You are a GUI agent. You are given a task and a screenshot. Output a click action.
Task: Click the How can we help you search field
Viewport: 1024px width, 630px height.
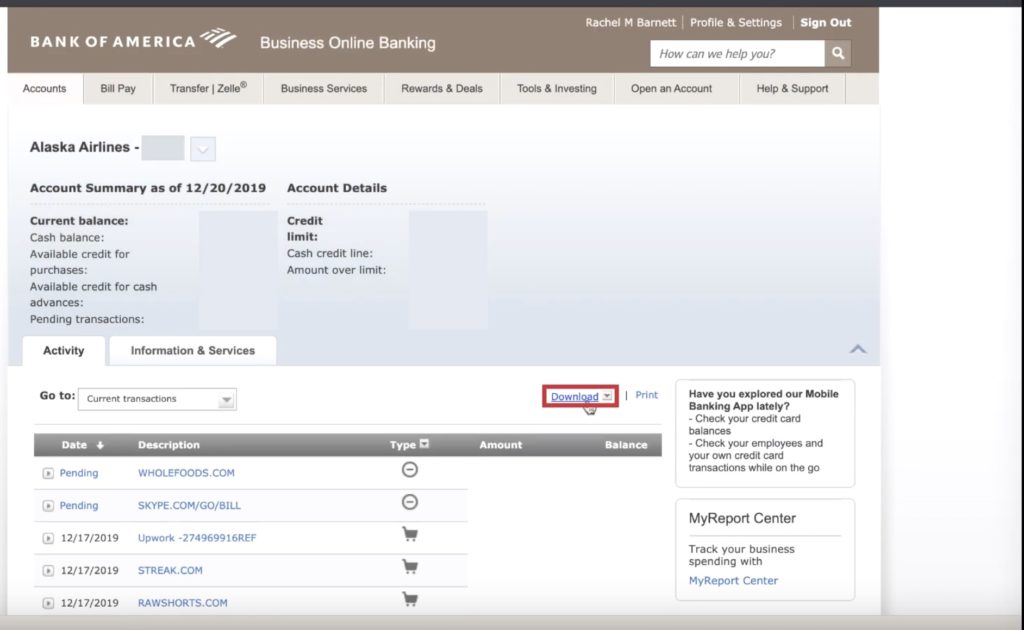tap(737, 54)
